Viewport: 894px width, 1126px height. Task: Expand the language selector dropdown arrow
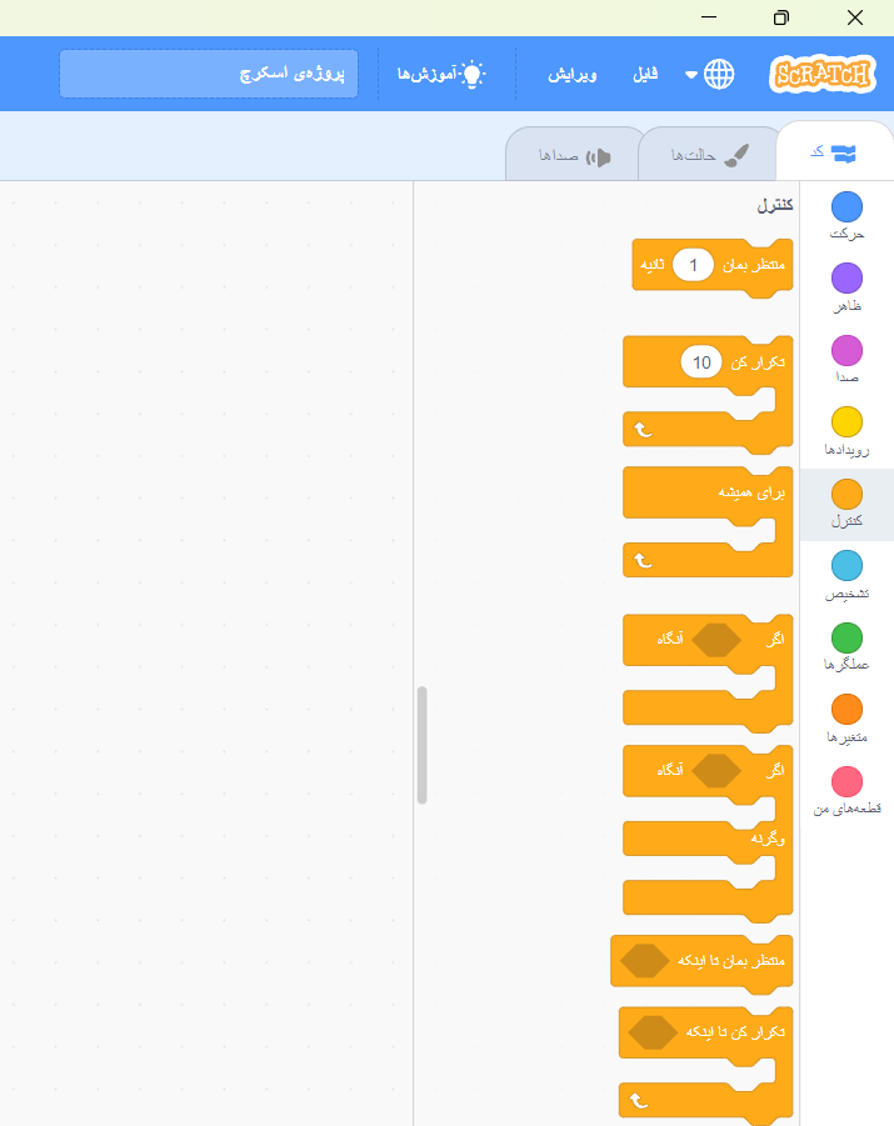tap(691, 75)
